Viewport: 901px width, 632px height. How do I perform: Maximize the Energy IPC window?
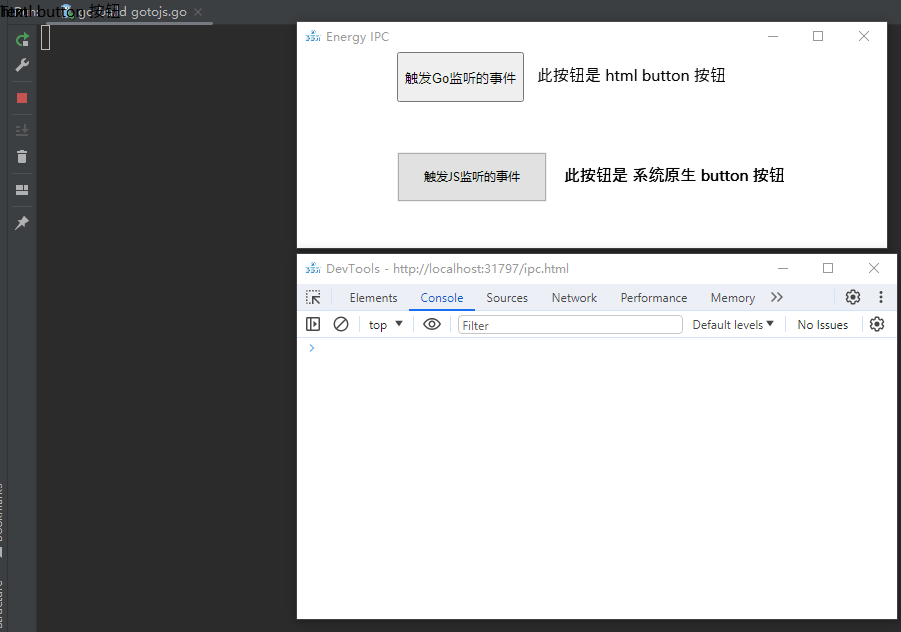[818, 36]
